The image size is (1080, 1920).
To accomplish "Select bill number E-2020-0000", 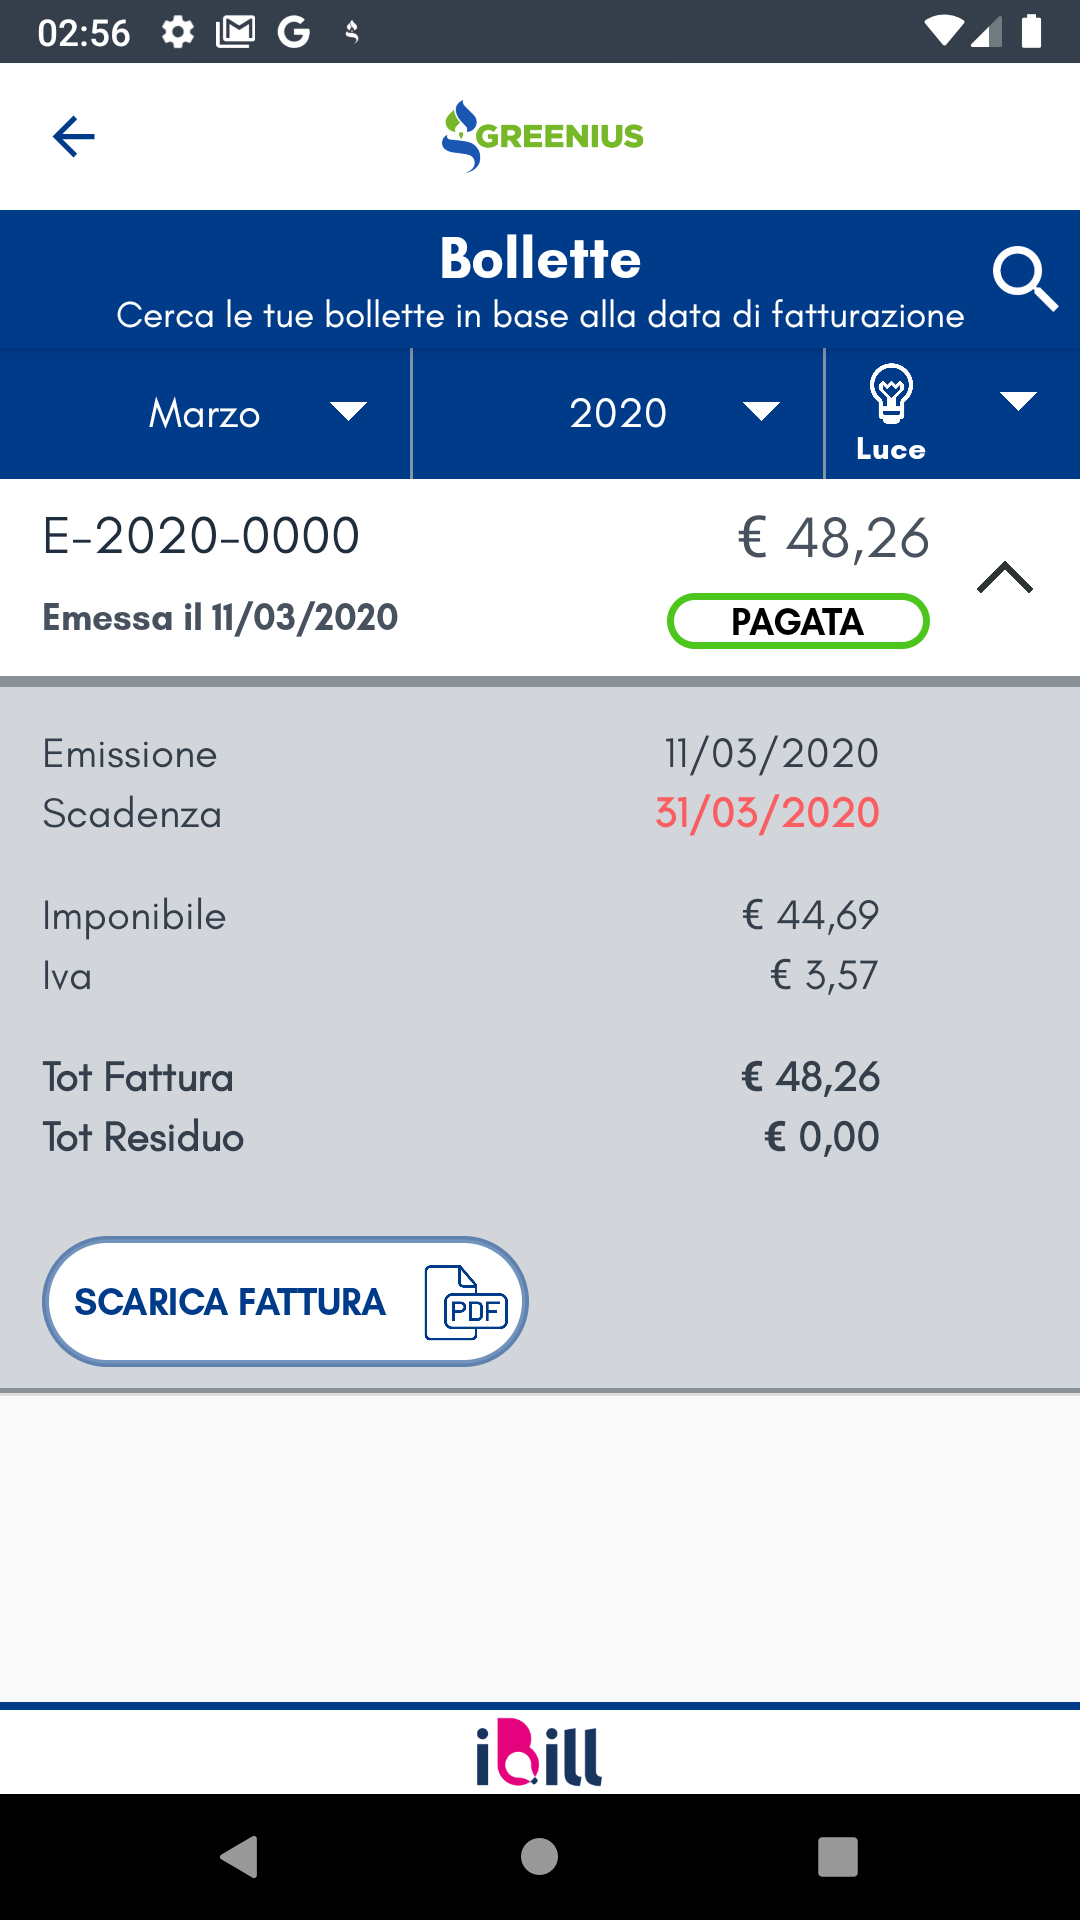I will point(201,536).
